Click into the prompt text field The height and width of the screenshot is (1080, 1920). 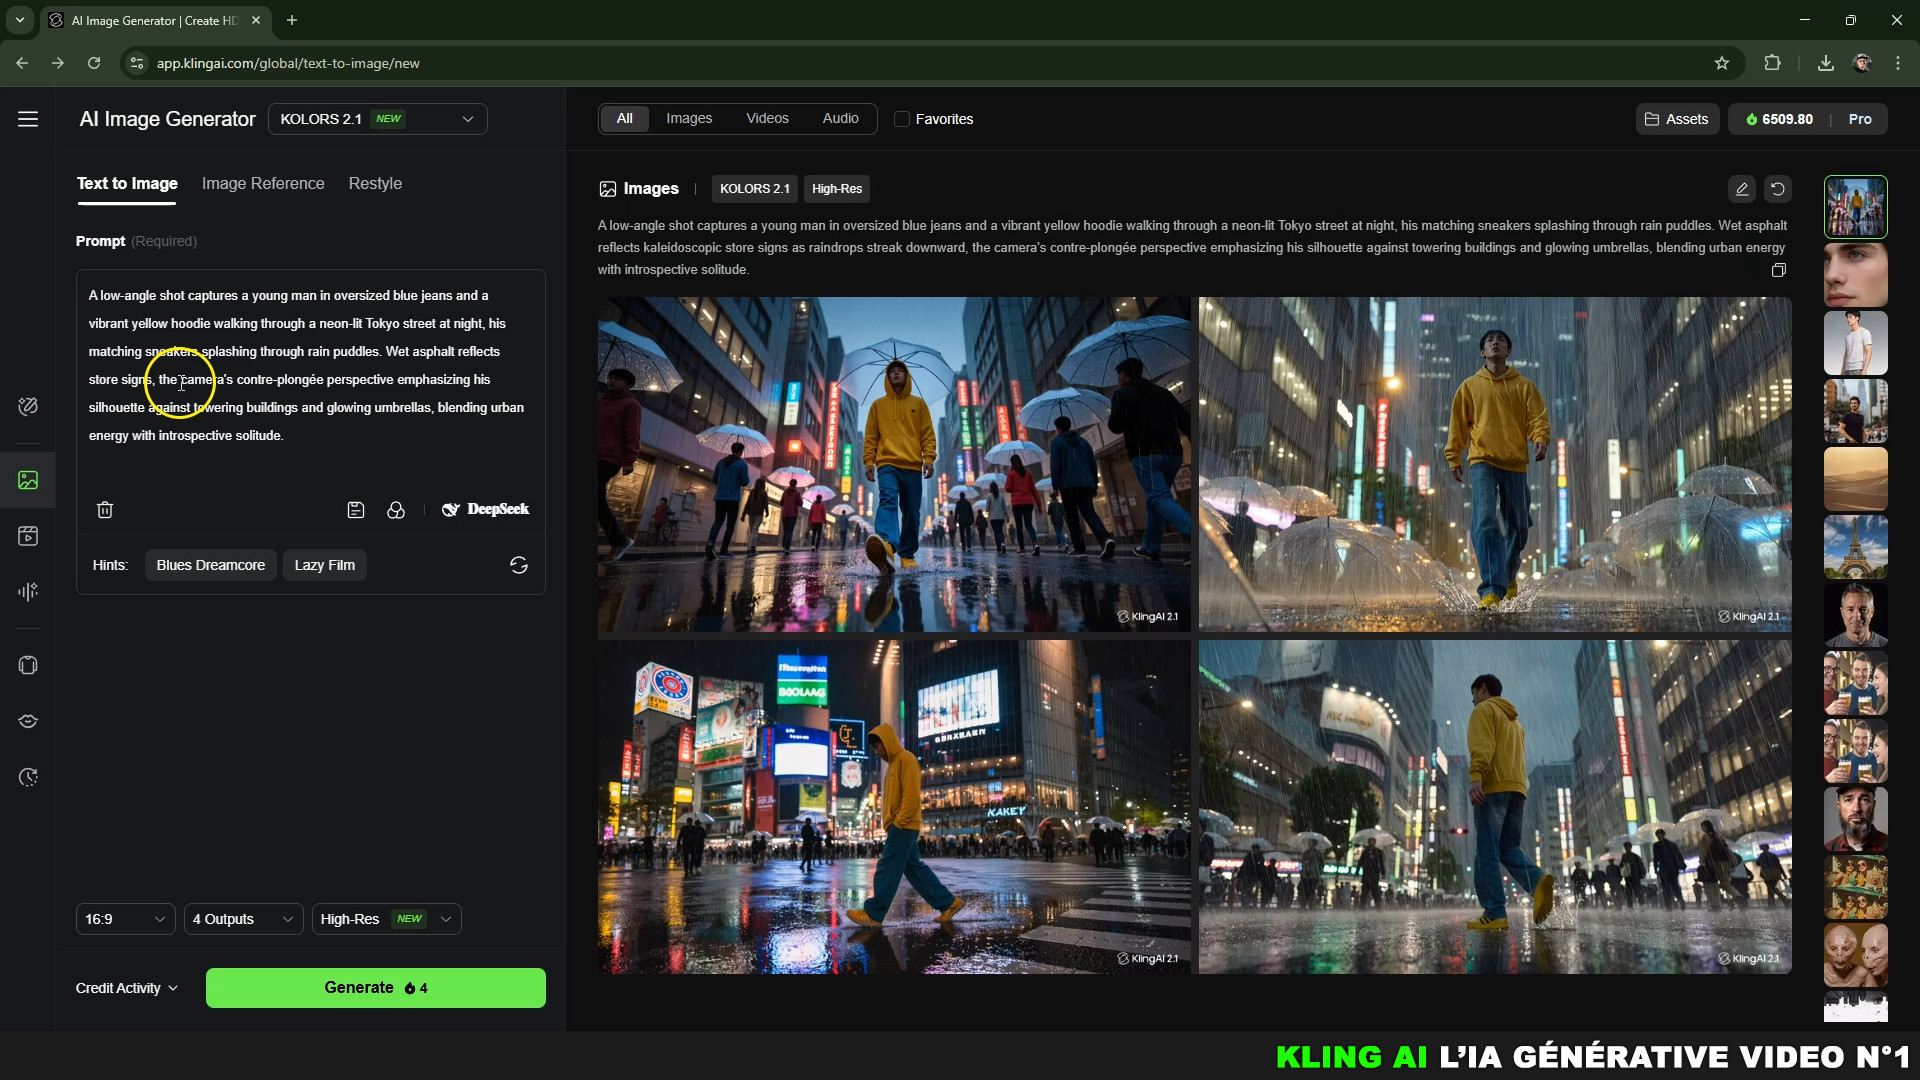pyautogui.click(x=310, y=380)
